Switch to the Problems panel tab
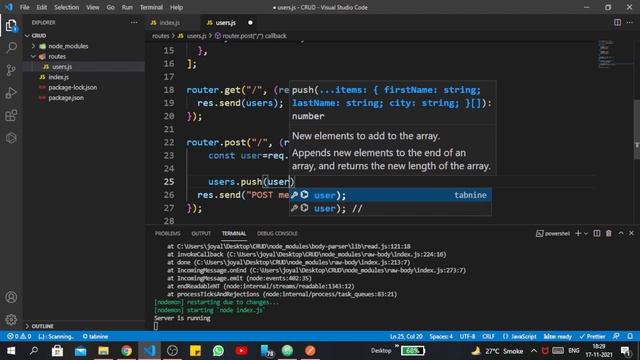Image resolution: width=640 pixels, height=360 pixels. coord(167,233)
